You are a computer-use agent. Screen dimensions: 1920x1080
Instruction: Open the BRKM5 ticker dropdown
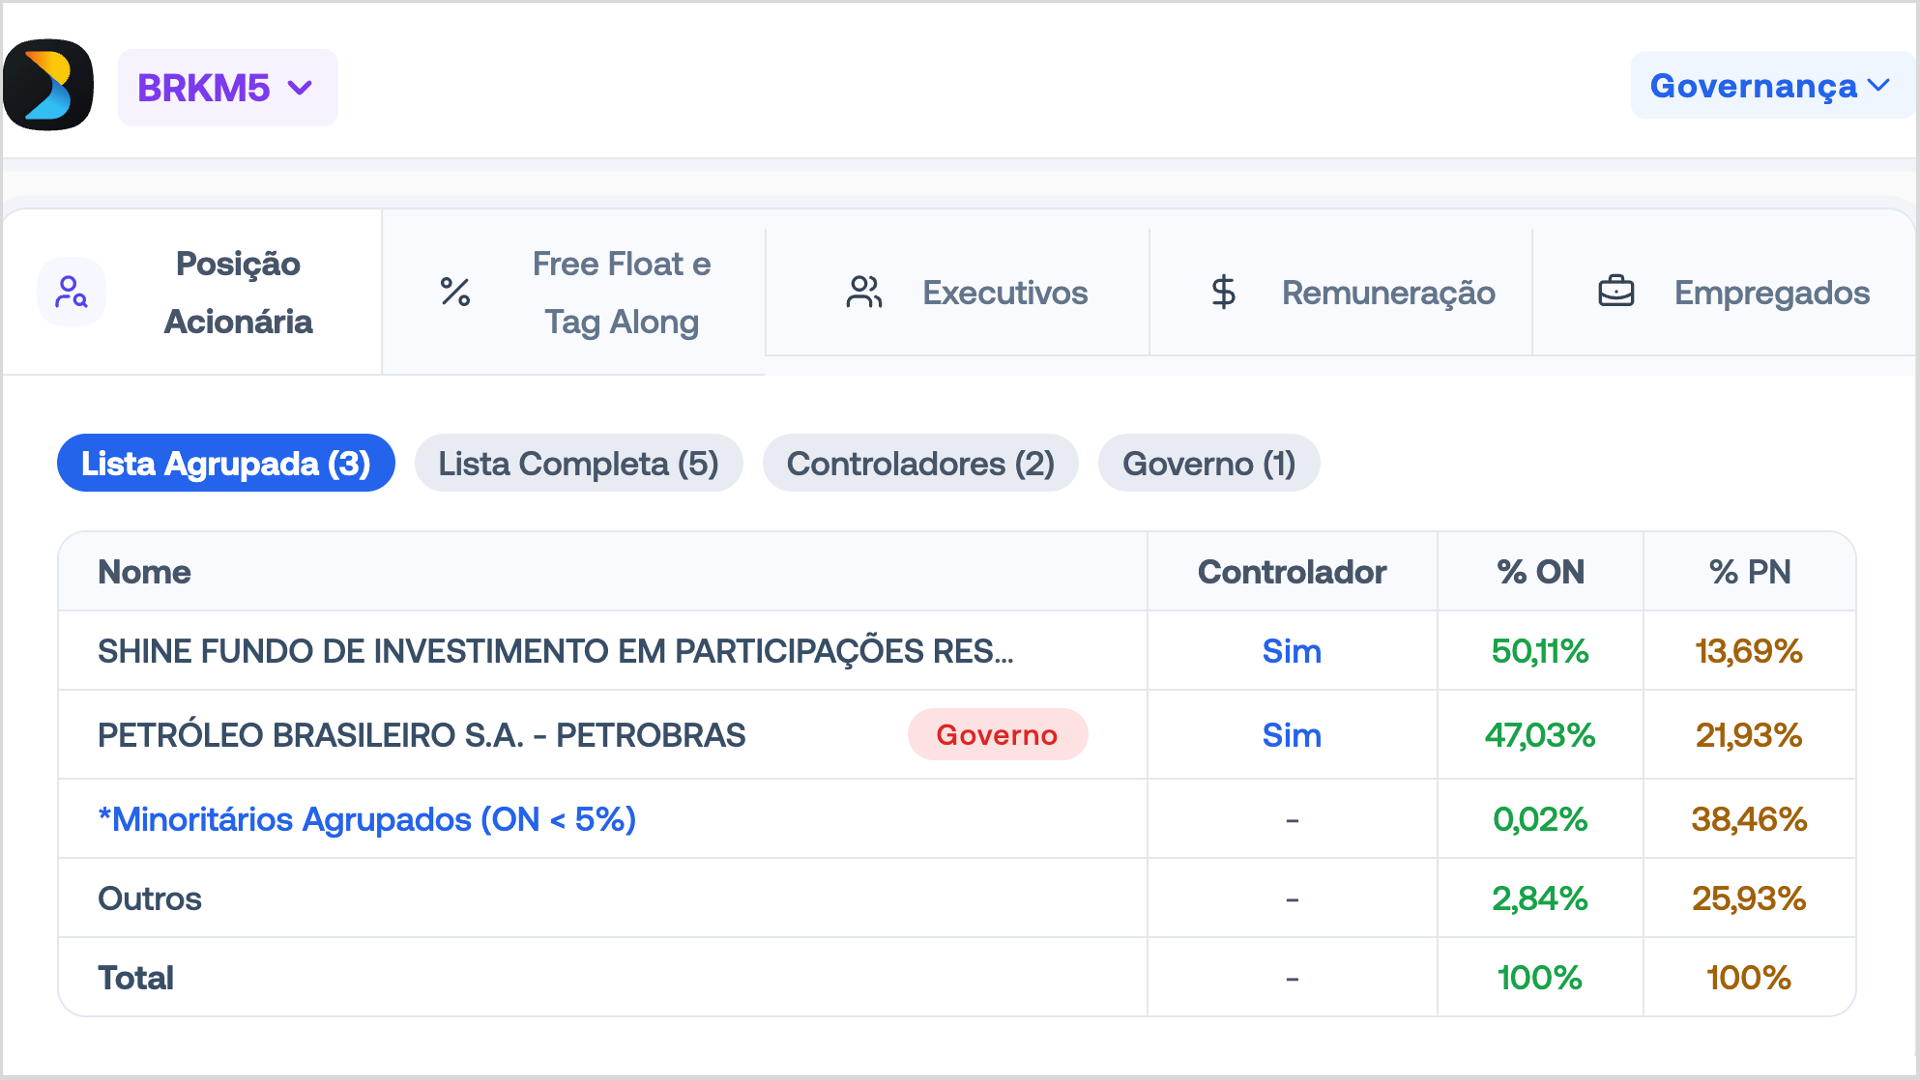point(227,88)
